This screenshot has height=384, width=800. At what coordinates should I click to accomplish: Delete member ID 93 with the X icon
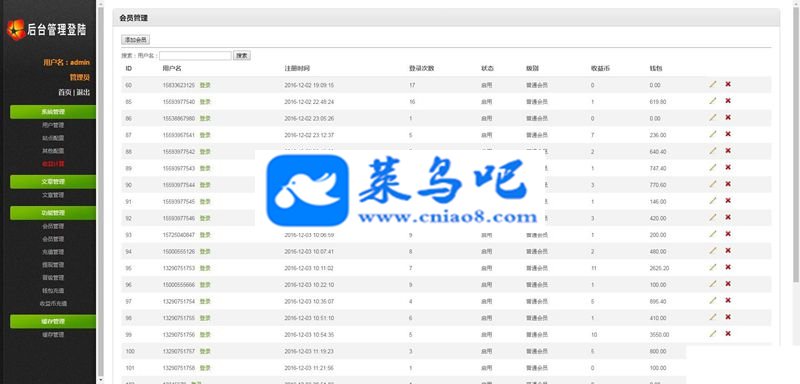728,234
